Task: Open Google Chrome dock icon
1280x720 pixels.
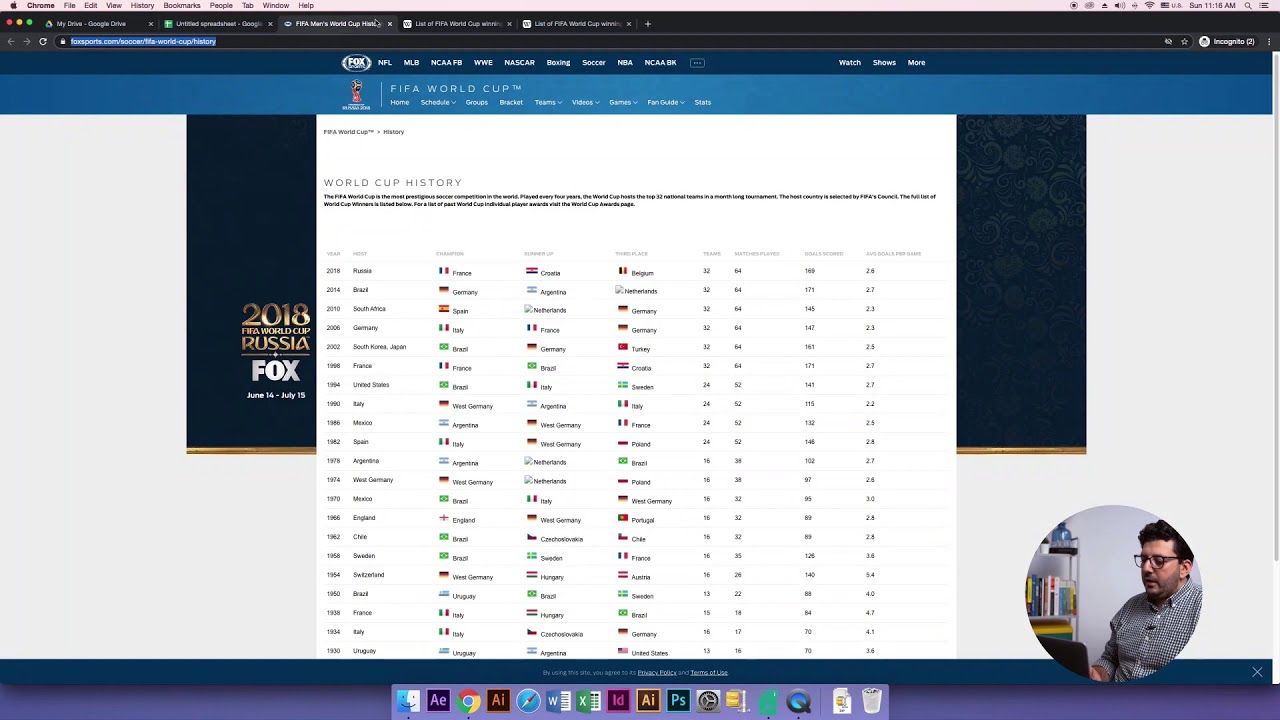Action: (468, 701)
